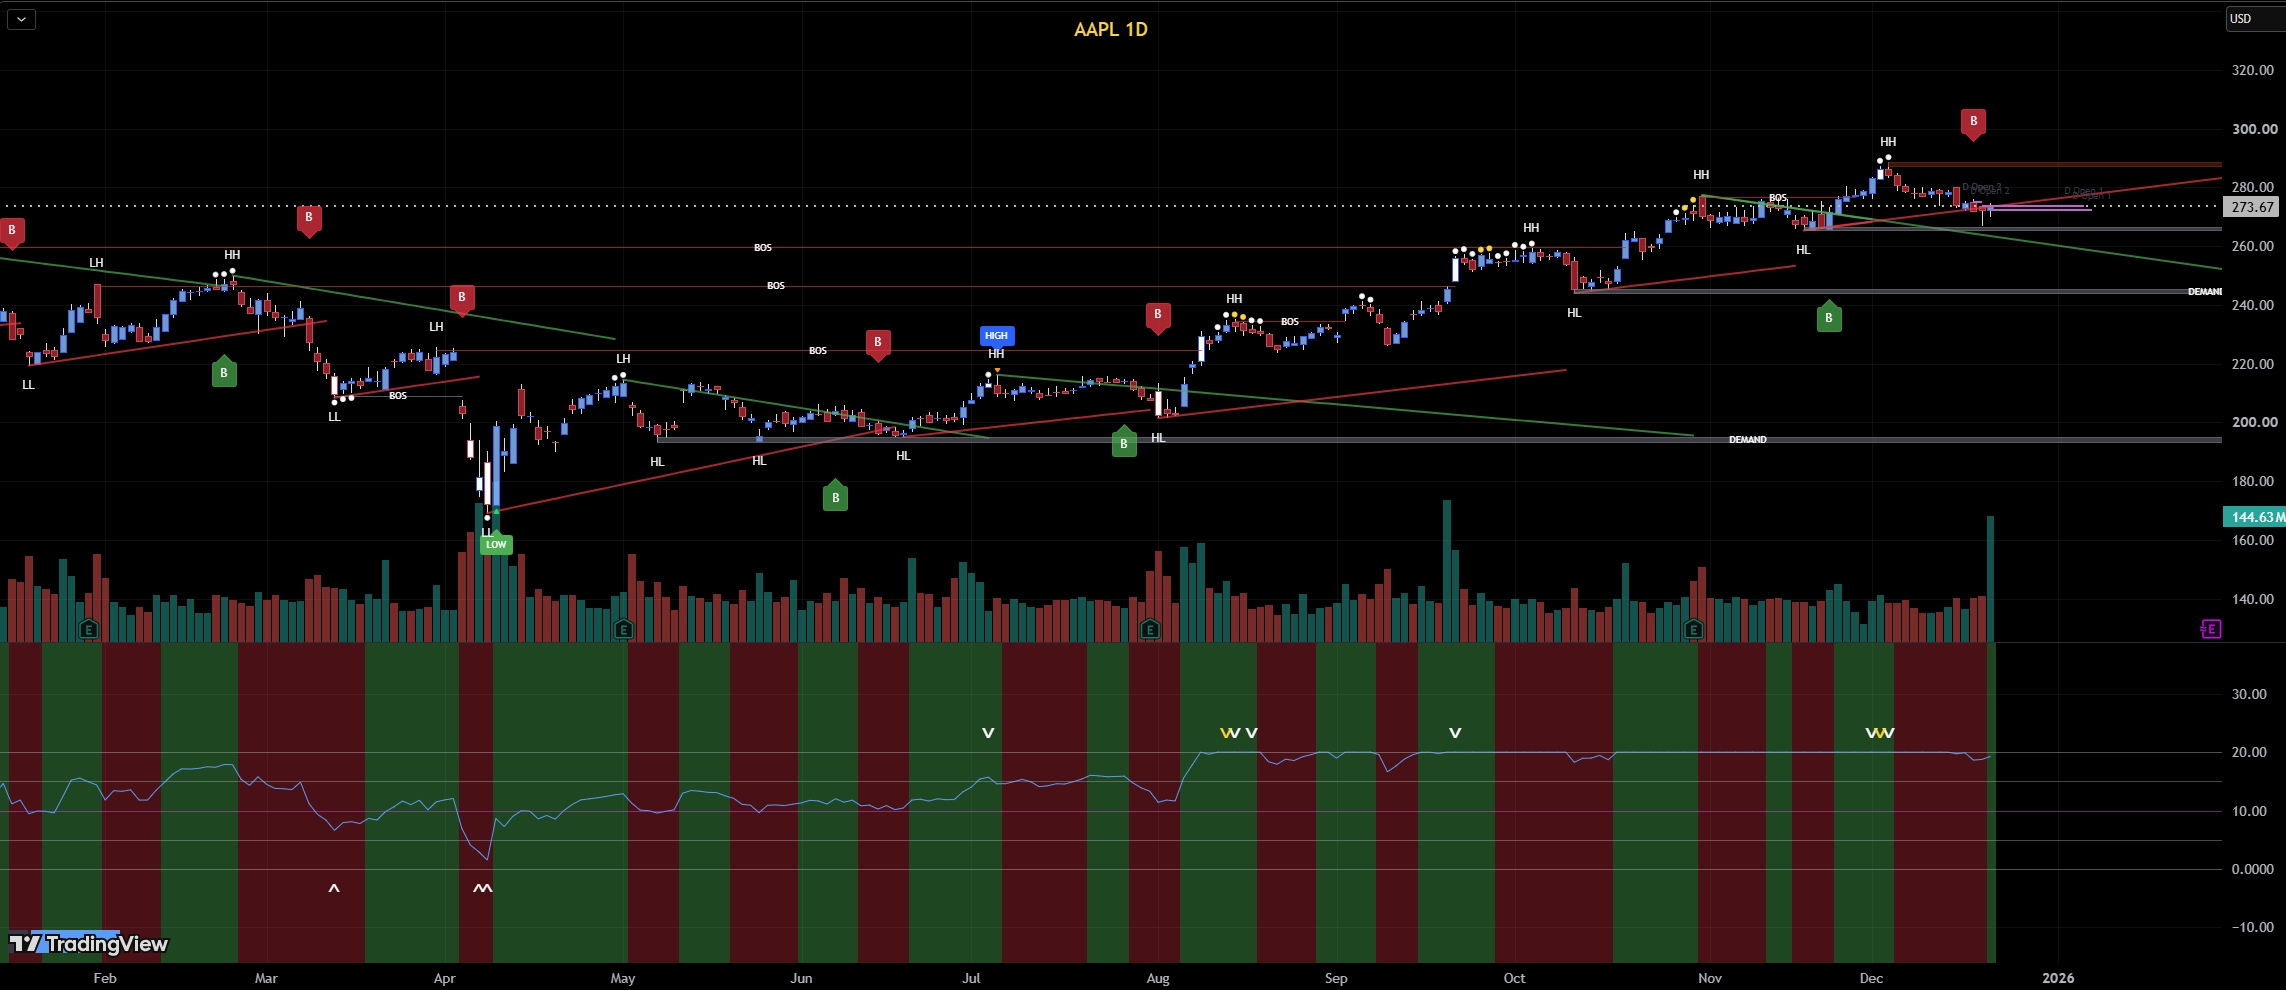Image resolution: width=2286 pixels, height=990 pixels.
Task: Click the white double caret signal in April
Action: click(482, 888)
